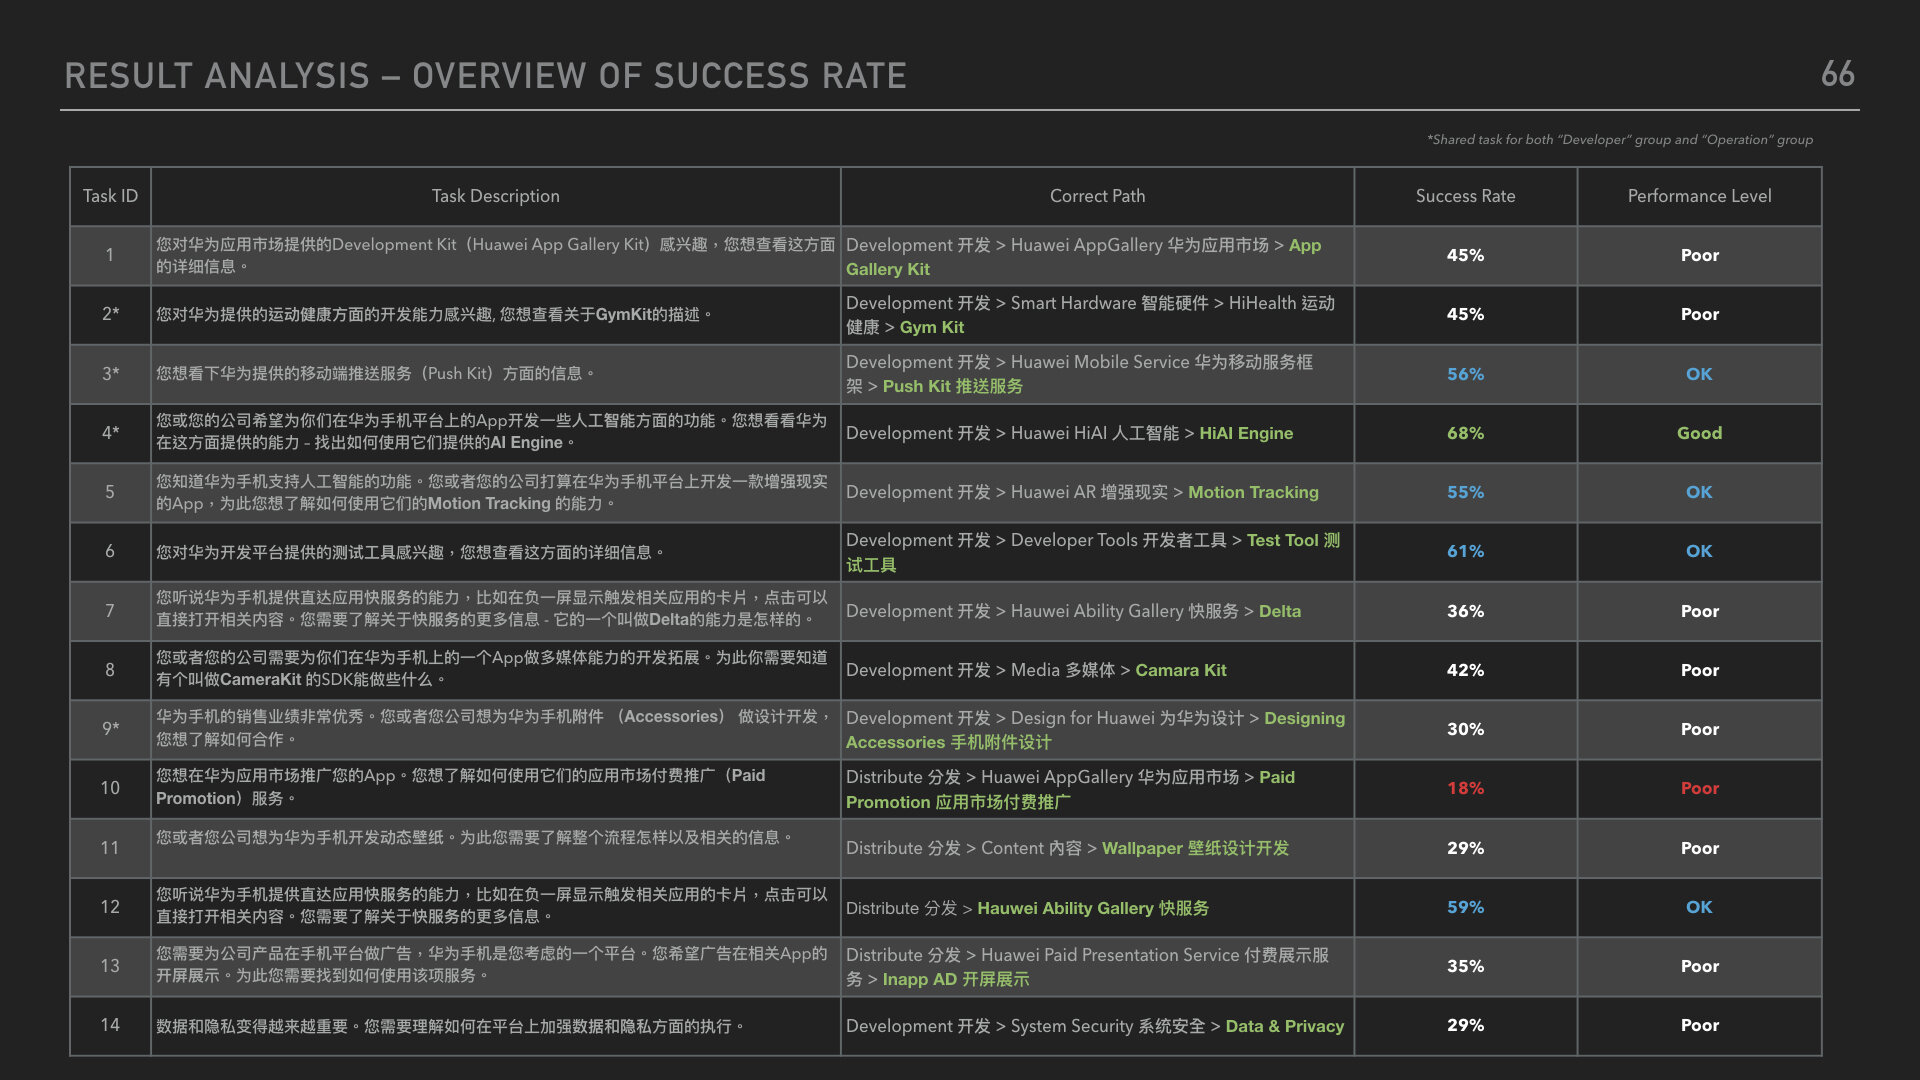
Task: Select the Wallpaper 壁纸设计开发 path
Action: click(x=1195, y=848)
